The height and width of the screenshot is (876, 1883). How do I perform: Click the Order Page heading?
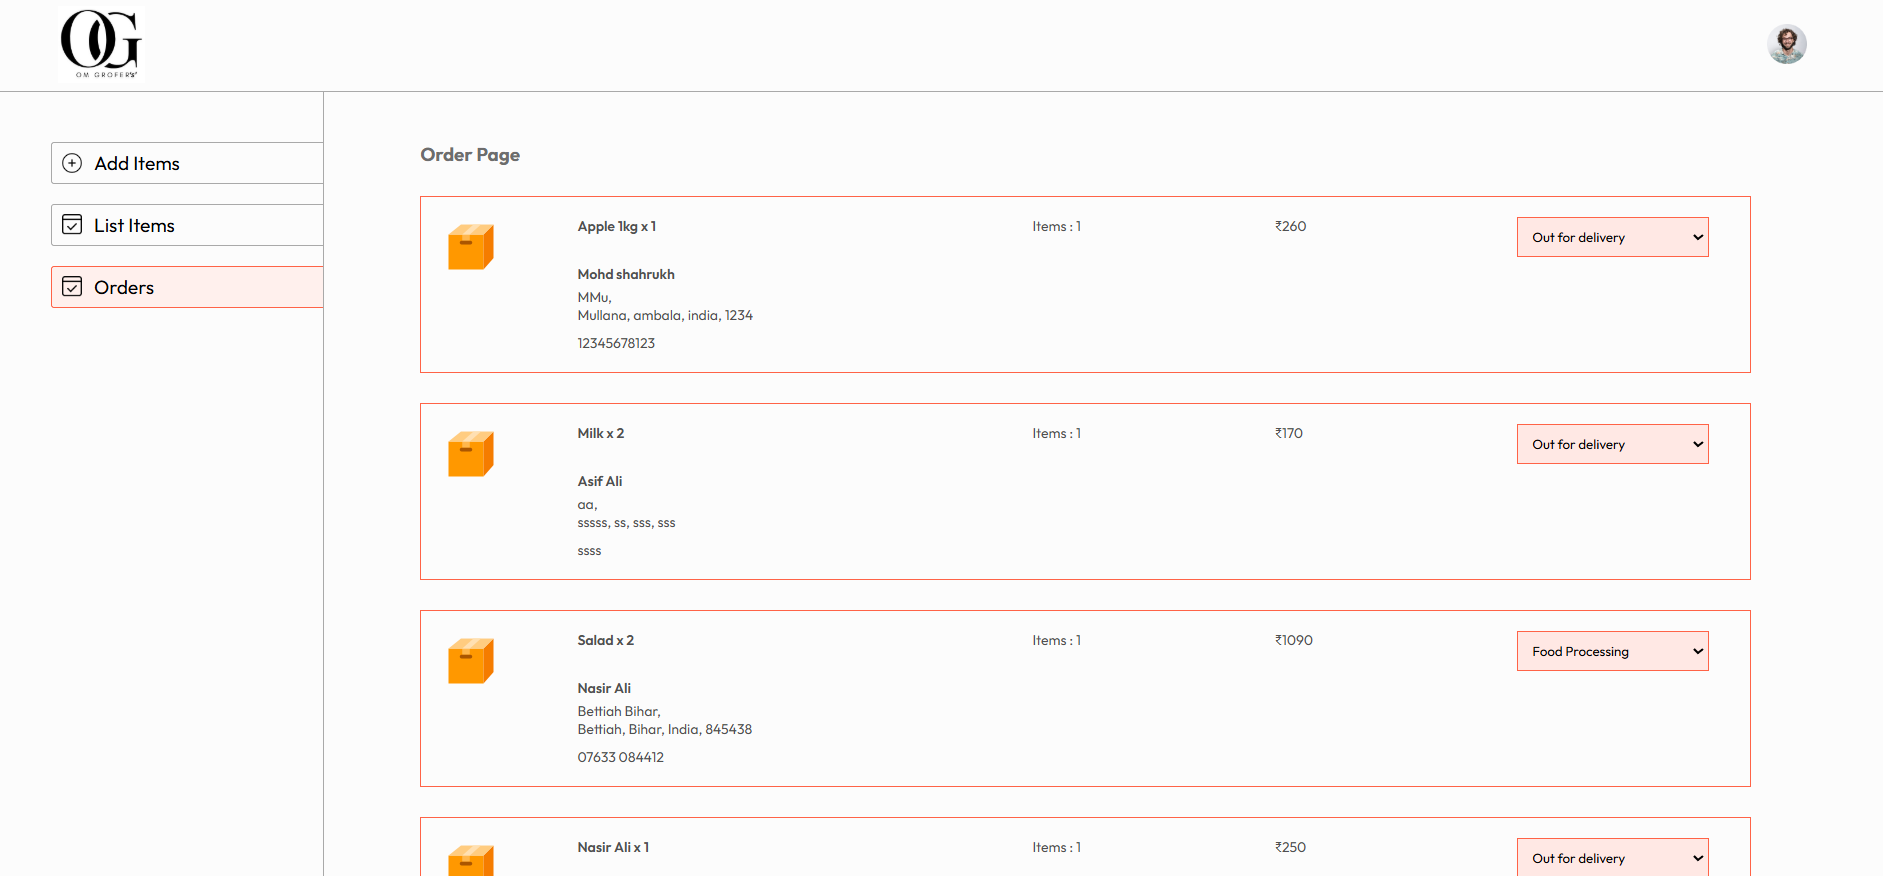click(x=470, y=155)
